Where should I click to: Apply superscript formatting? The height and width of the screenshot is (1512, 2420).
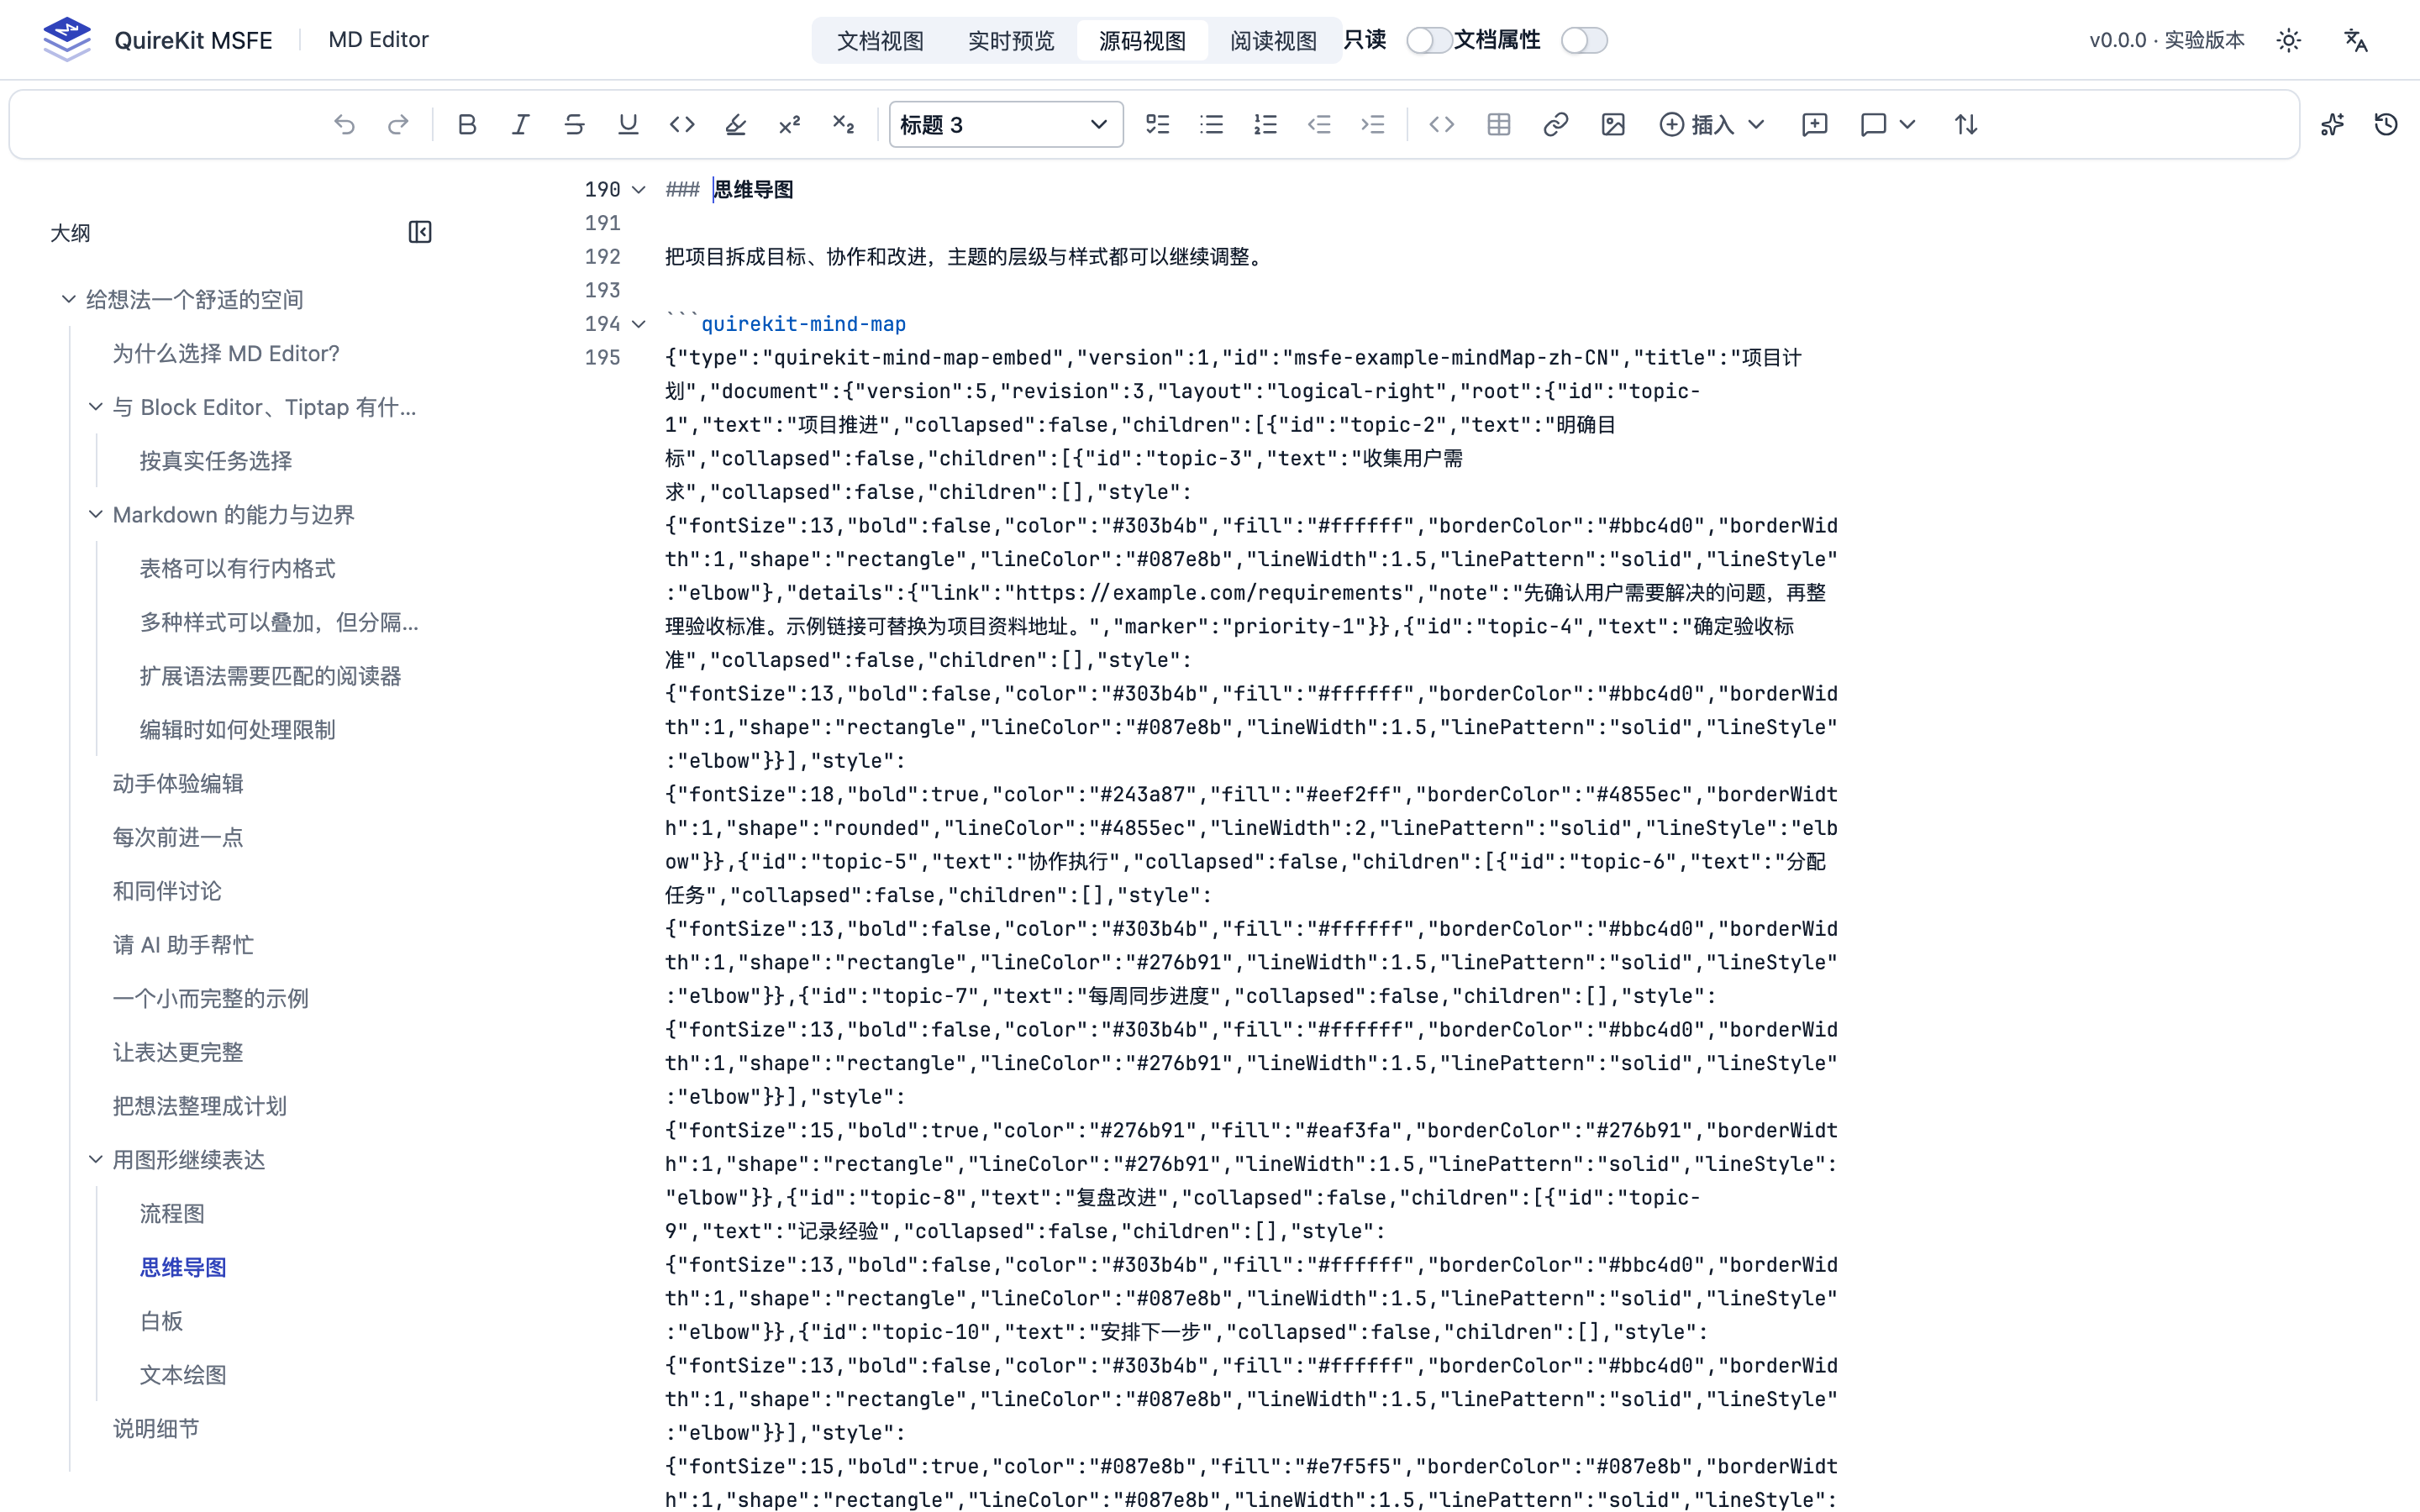790,124
